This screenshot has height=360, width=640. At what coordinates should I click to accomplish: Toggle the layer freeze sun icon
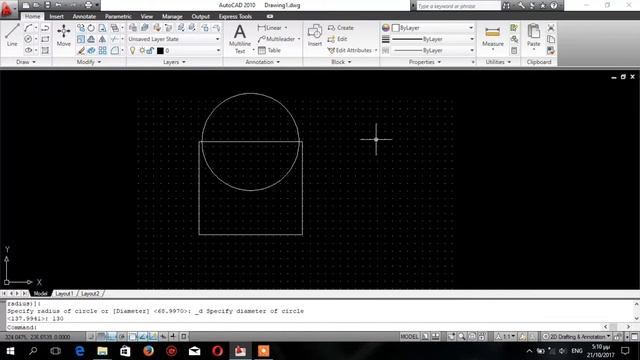pyautogui.click(x=142, y=51)
